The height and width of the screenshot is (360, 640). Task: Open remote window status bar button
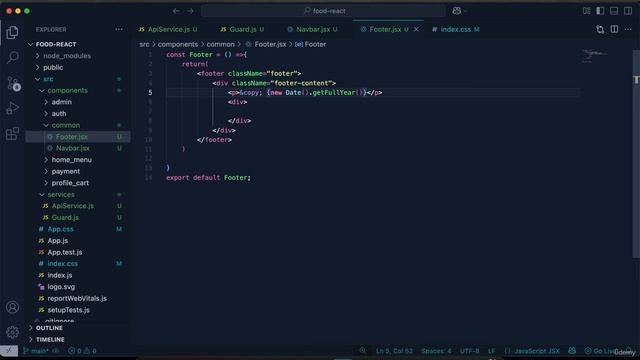(x=9, y=351)
